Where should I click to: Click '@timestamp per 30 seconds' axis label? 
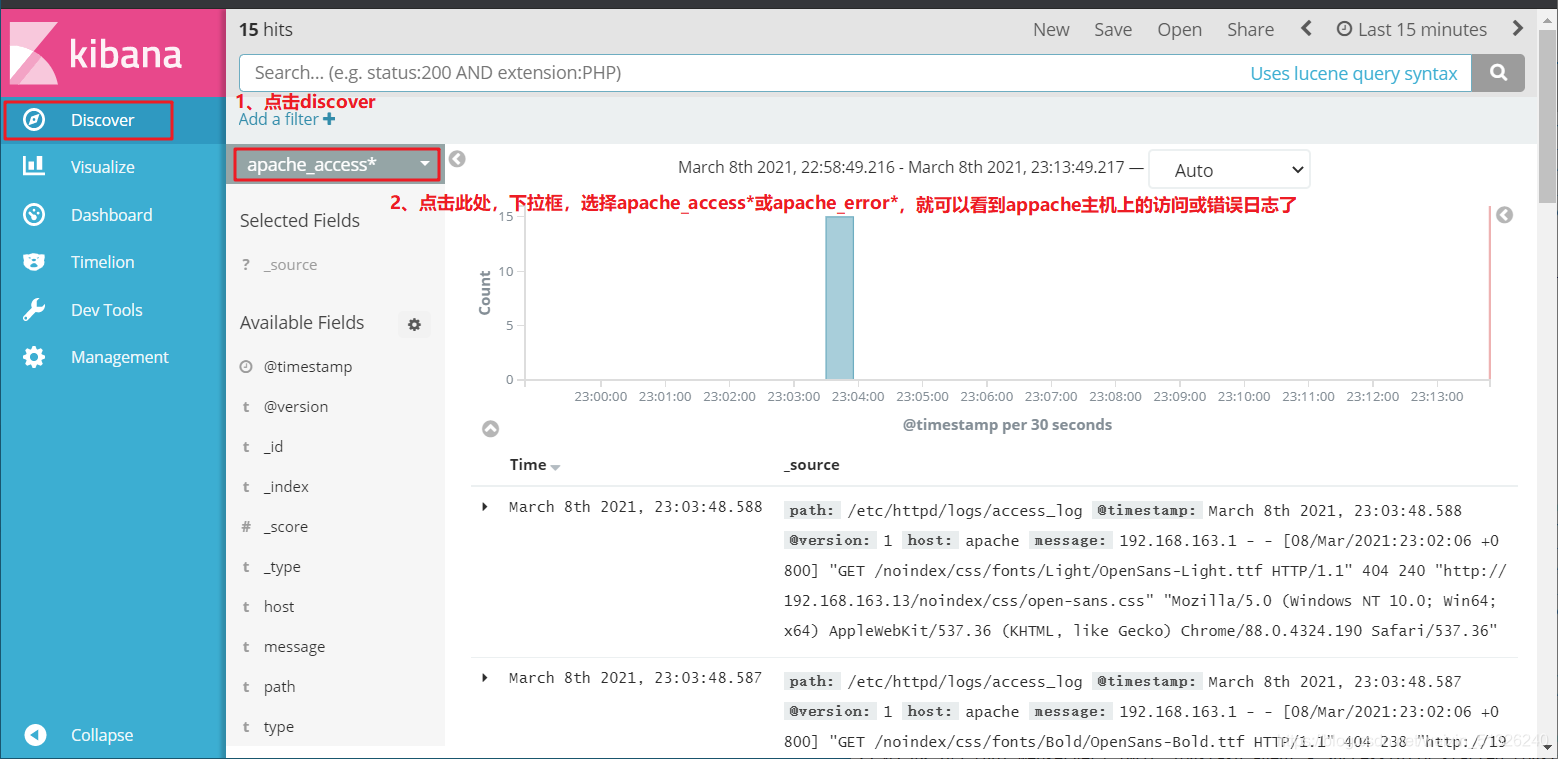click(1007, 425)
